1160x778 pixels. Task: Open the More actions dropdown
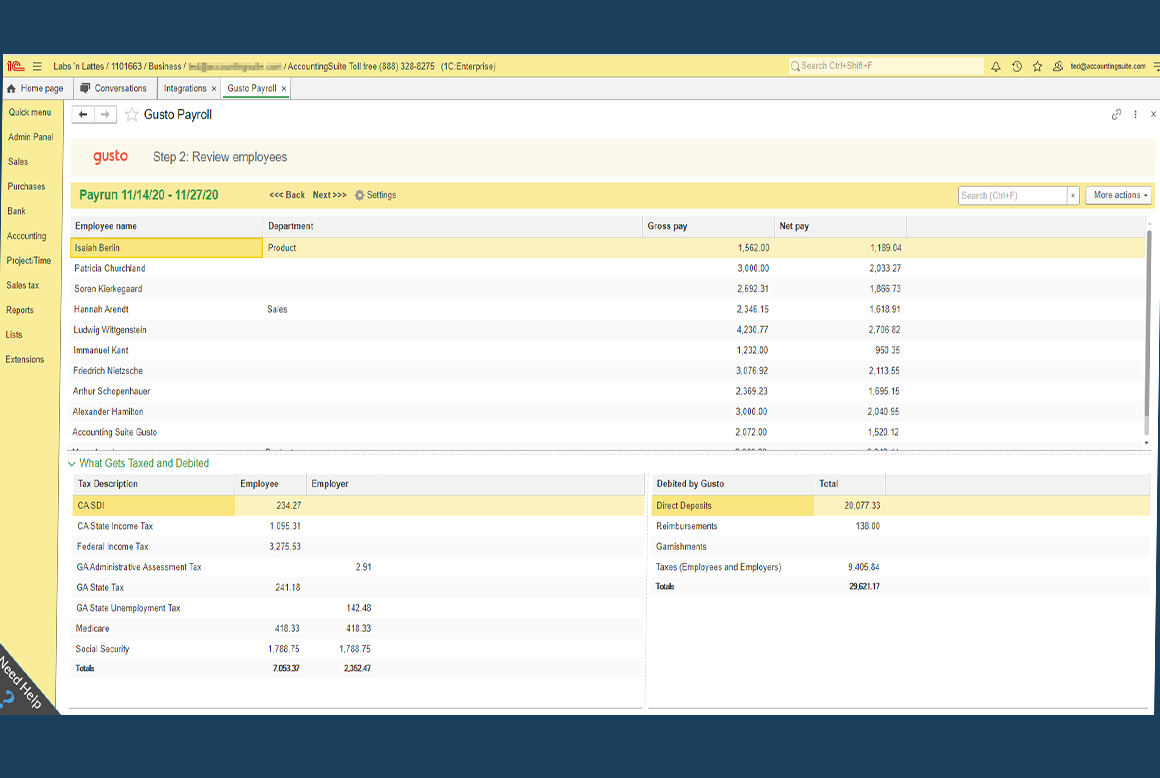[1119, 195]
